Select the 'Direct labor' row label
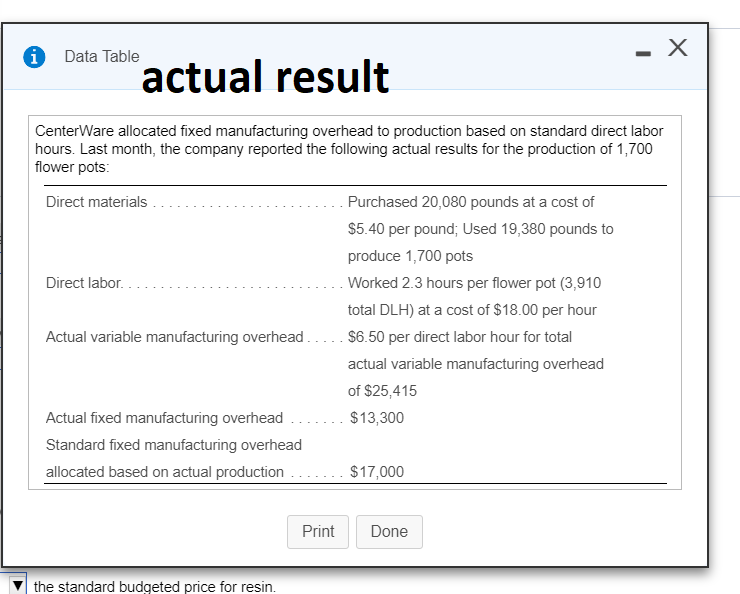Image resolution: width=740 pixels, height=594 pixels. (84, 283)
